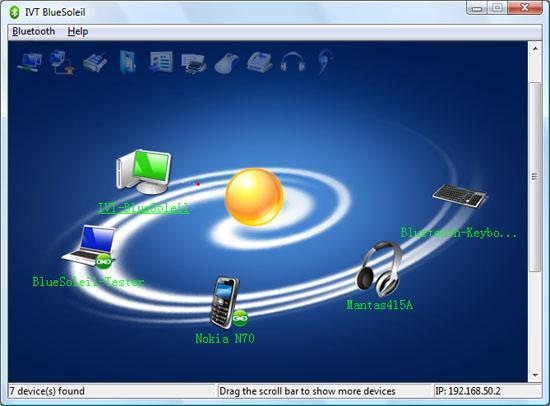Select the Mantas415A headphones device icon
Screen dimensions: 550x406
pyautogui.click(x=379, y=269)
